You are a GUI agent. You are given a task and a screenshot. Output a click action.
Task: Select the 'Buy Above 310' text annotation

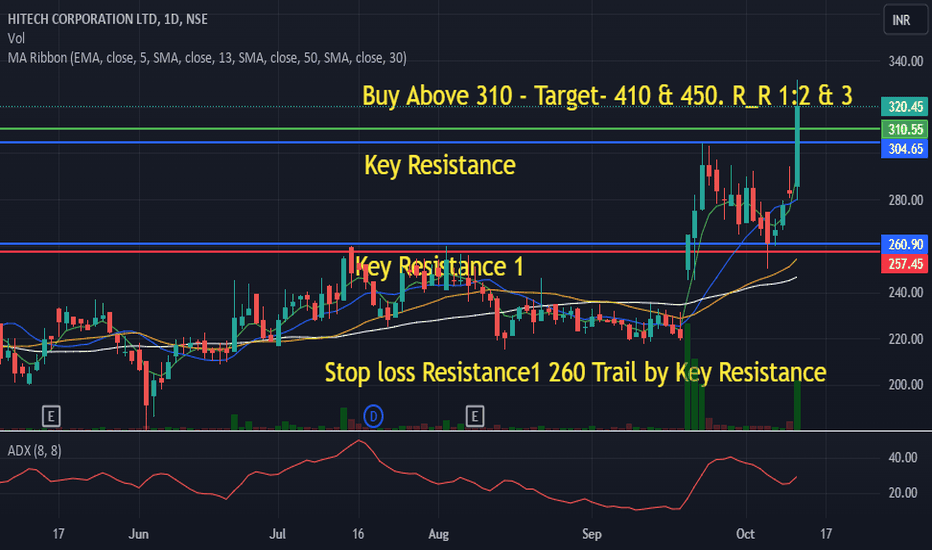[x=607, y=96]
